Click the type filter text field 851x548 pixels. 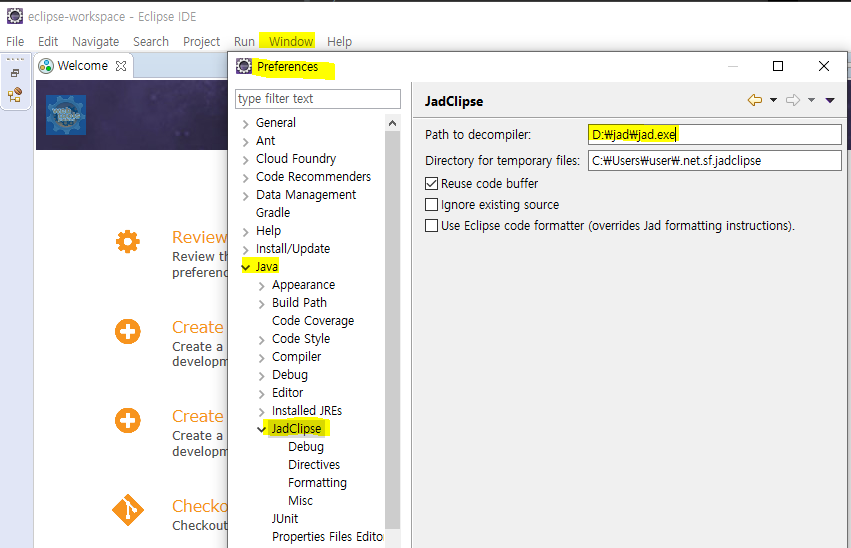coord(318,99)
